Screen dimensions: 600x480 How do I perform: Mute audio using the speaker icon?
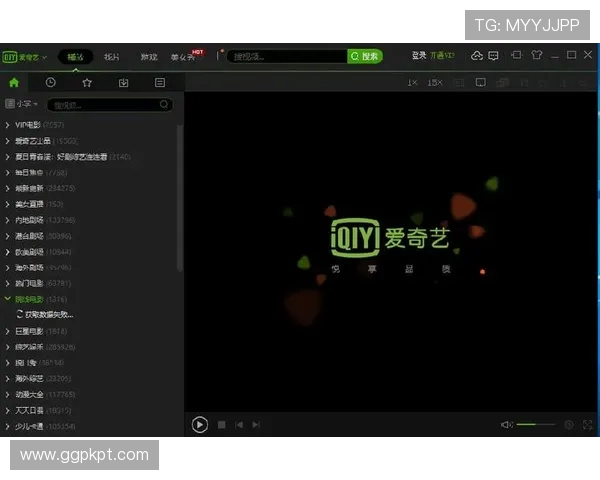[506, 425]
